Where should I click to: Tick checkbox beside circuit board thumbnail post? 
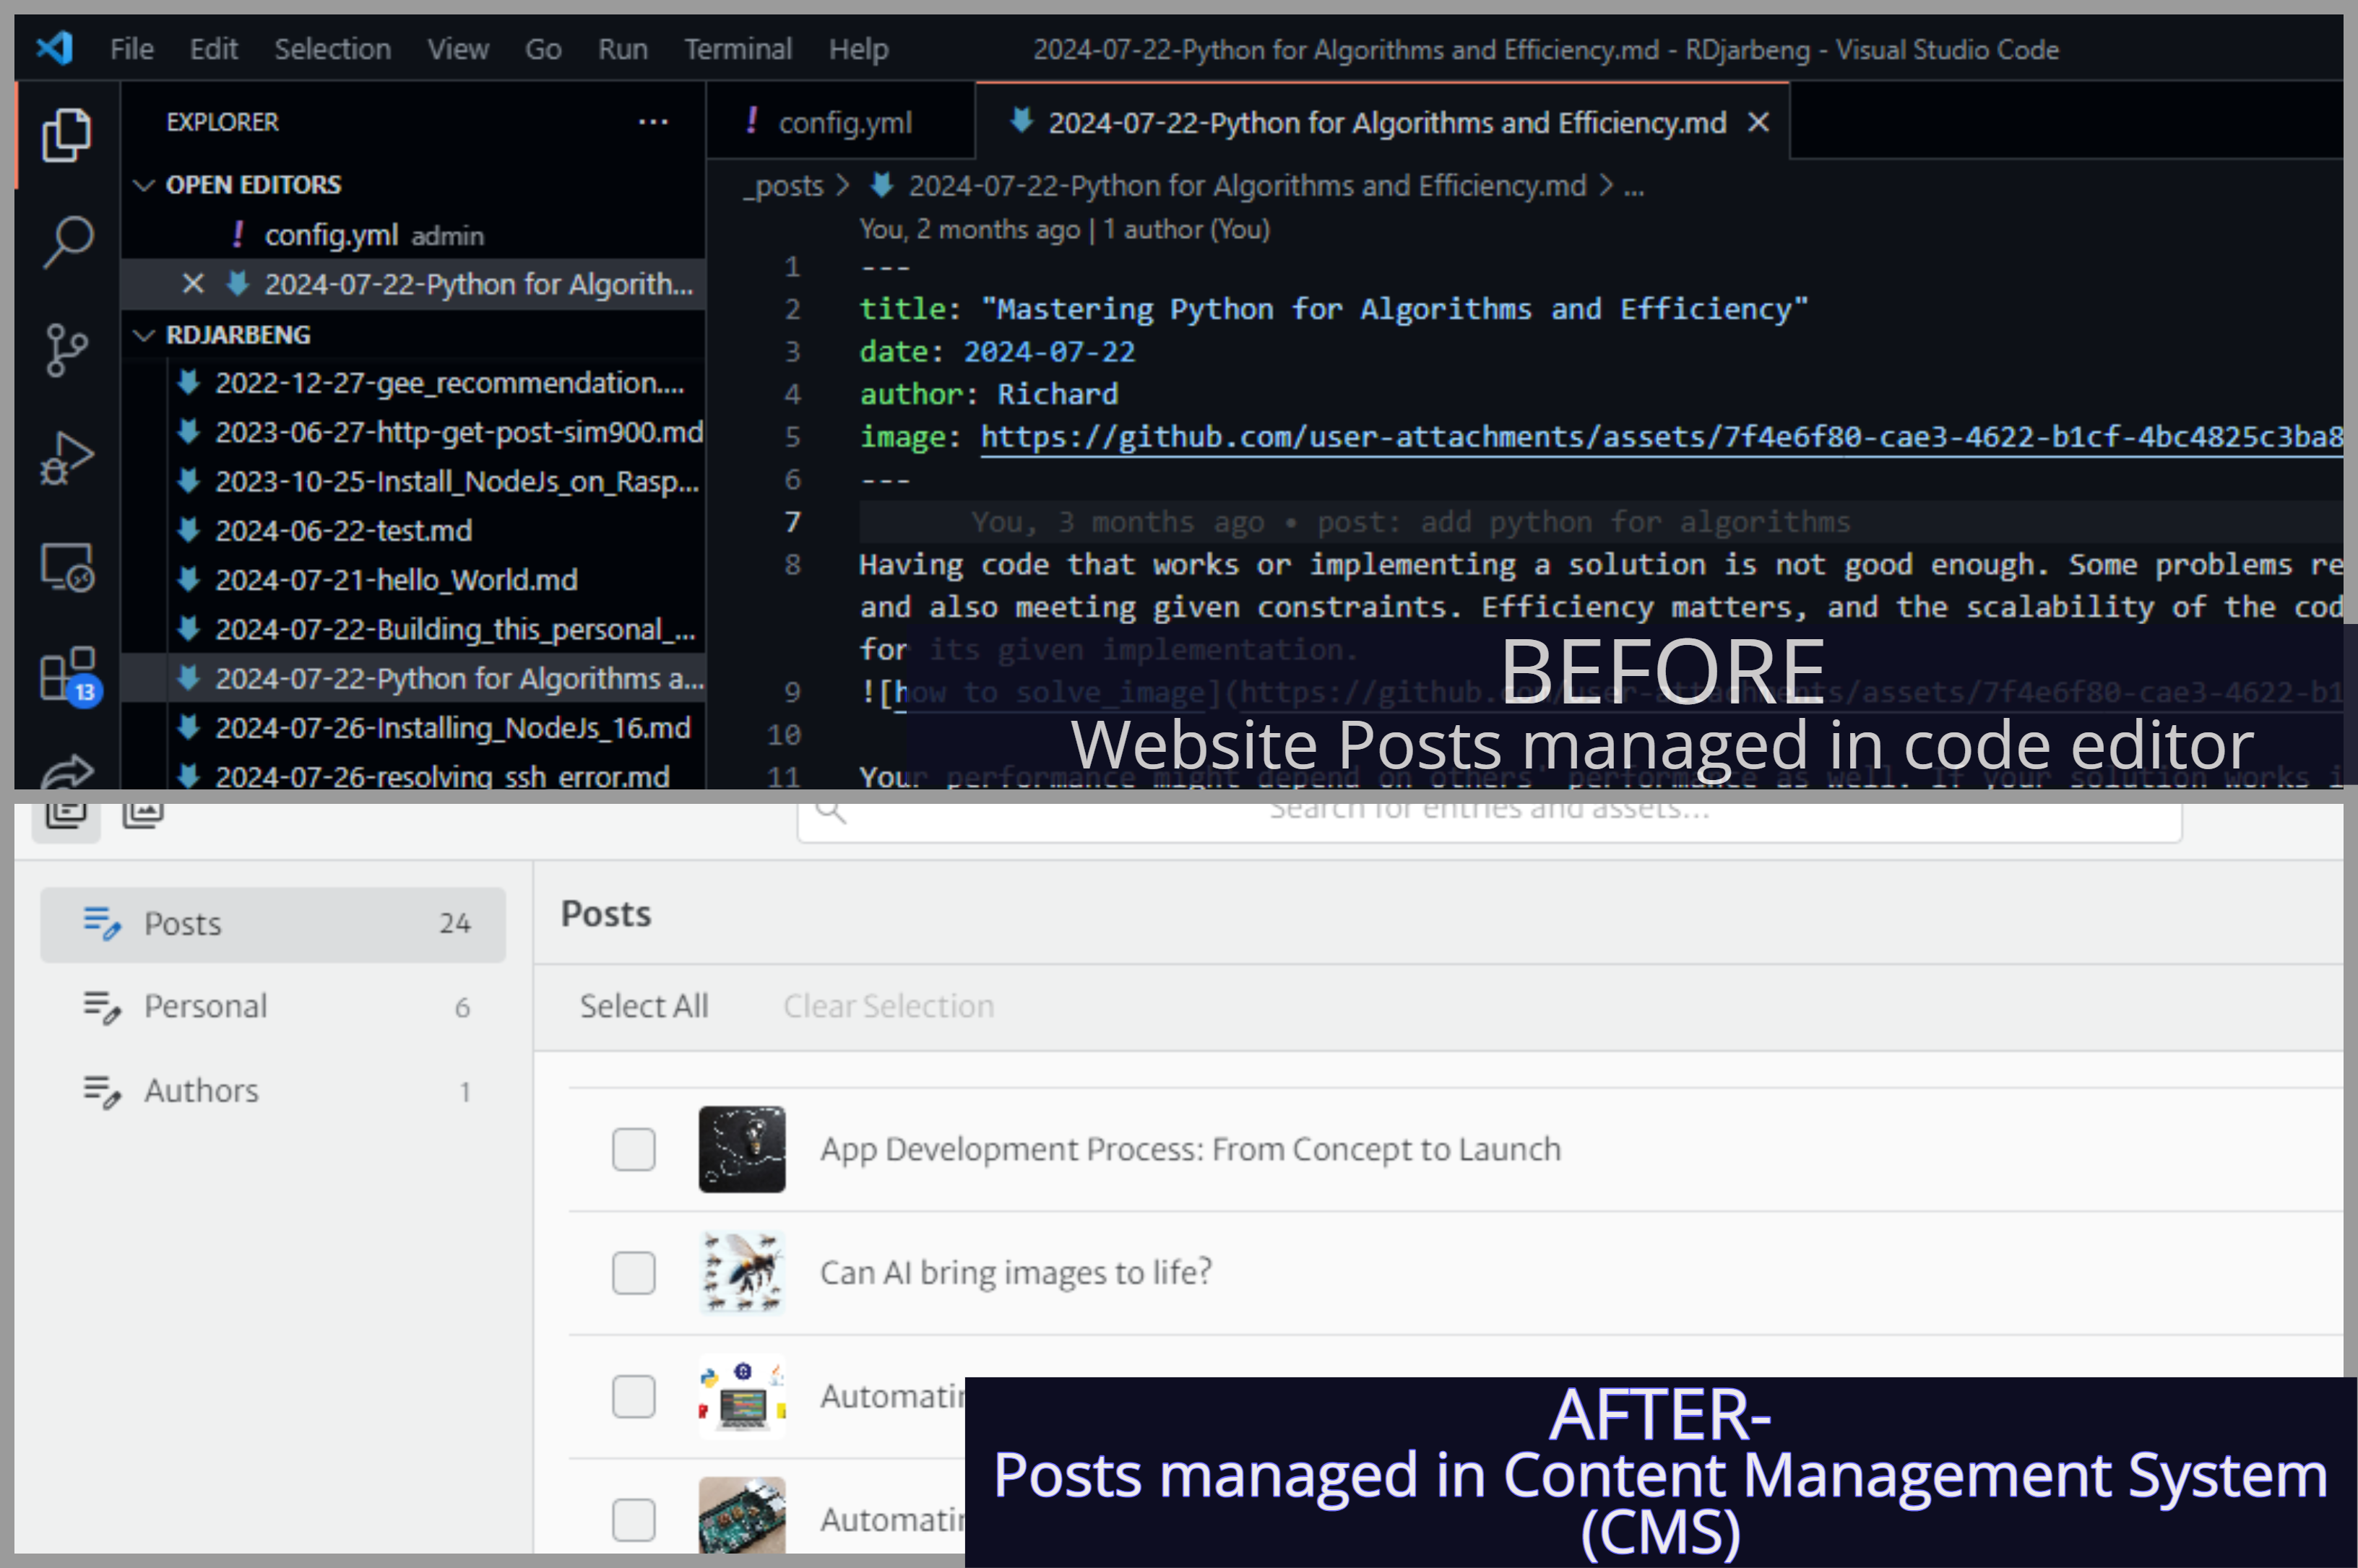[x=633, y=1520]
